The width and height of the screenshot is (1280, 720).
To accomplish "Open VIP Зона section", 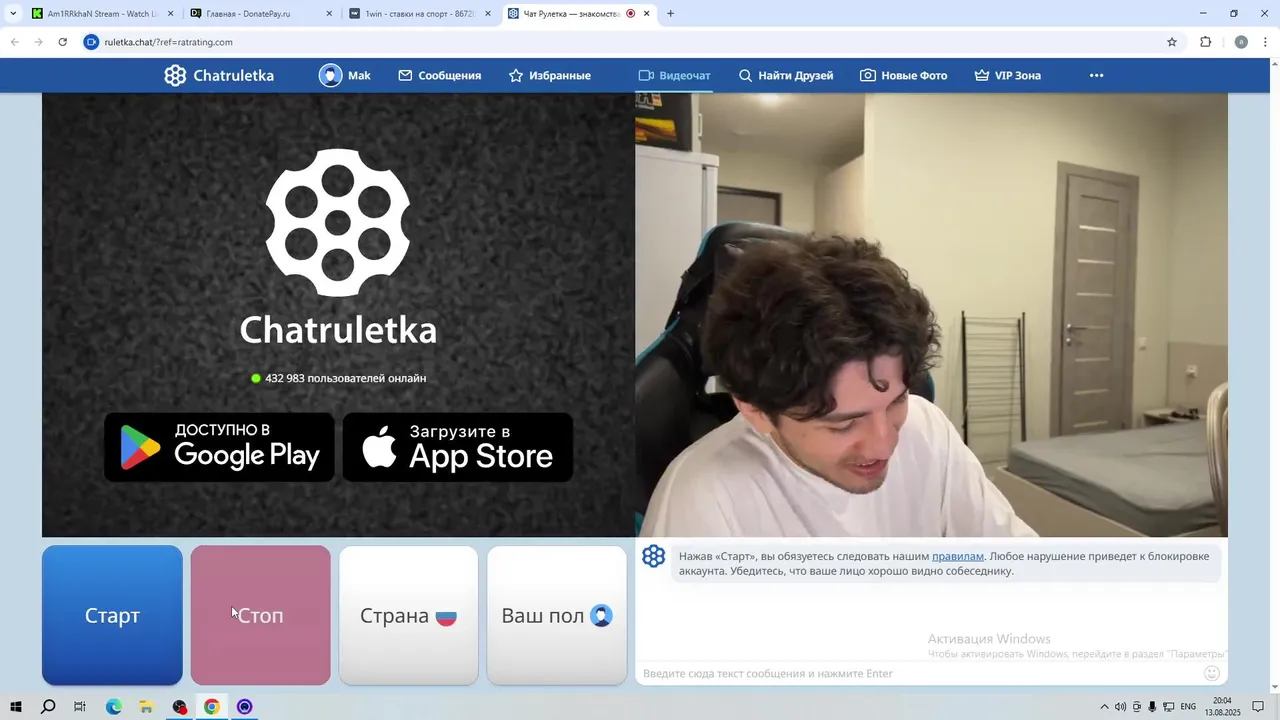I will [x=1007, y=76].
